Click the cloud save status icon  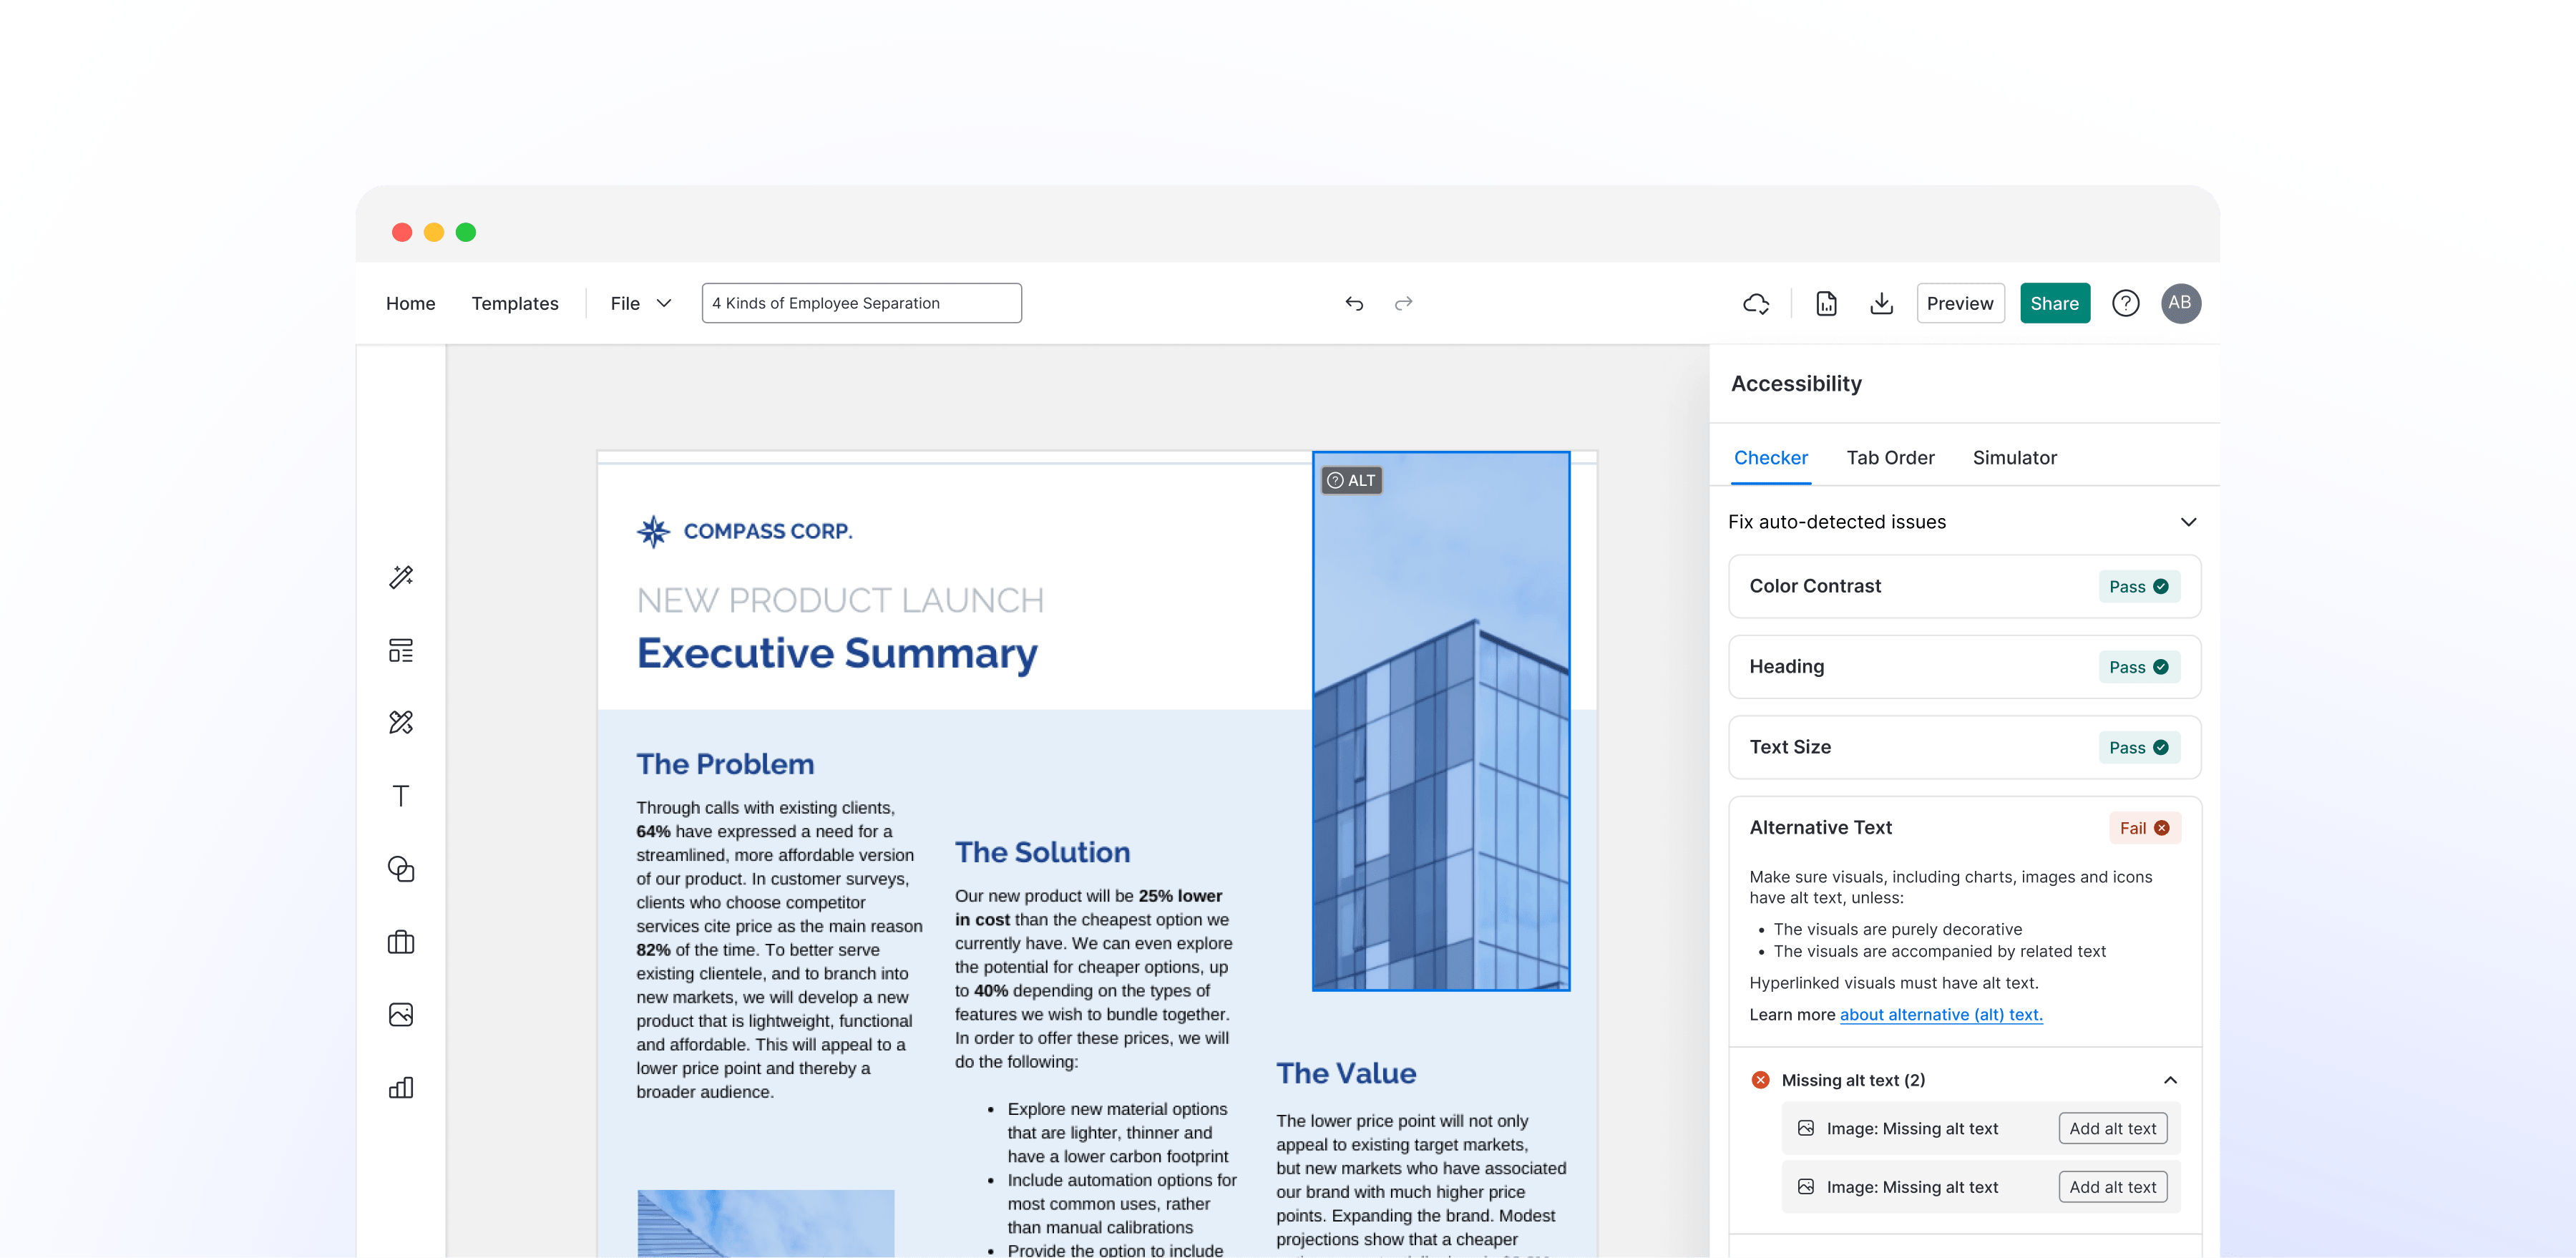click(1756, 303)
